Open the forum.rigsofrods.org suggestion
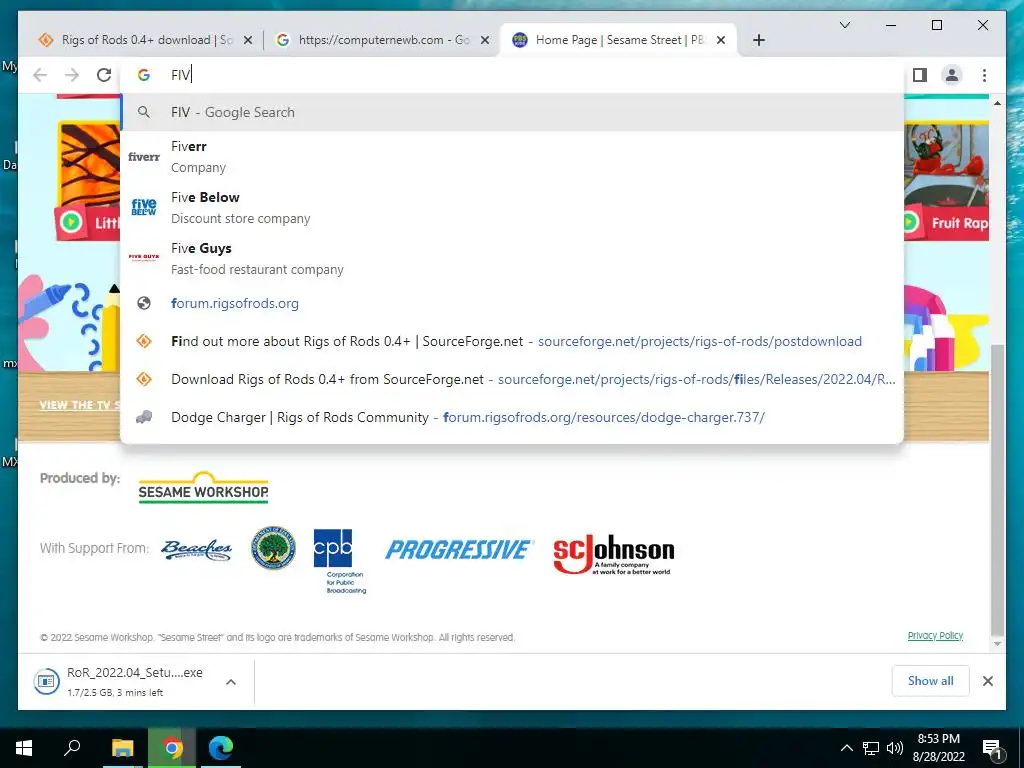 click(x=512, y=303)
